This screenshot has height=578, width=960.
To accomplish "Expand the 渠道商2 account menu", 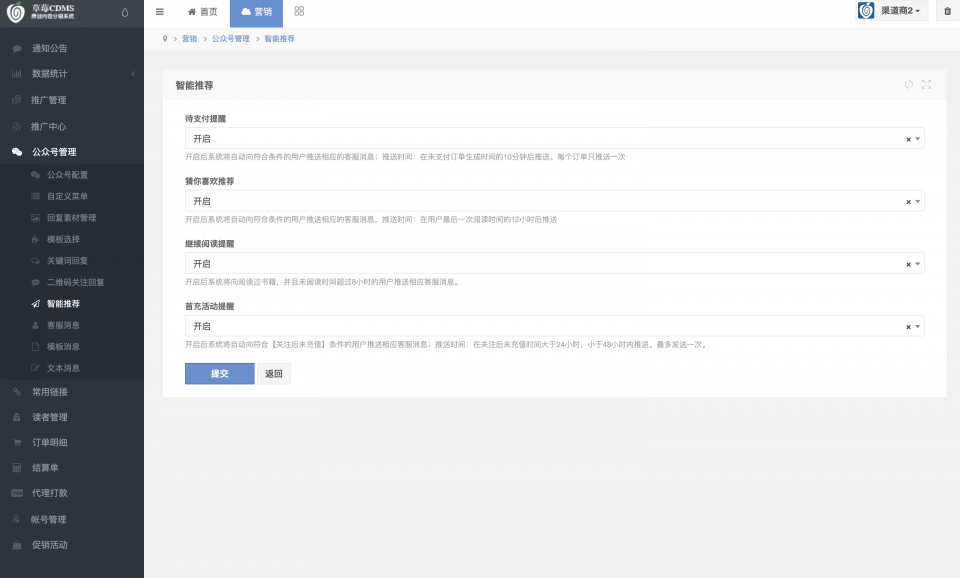I will [891, 11].
